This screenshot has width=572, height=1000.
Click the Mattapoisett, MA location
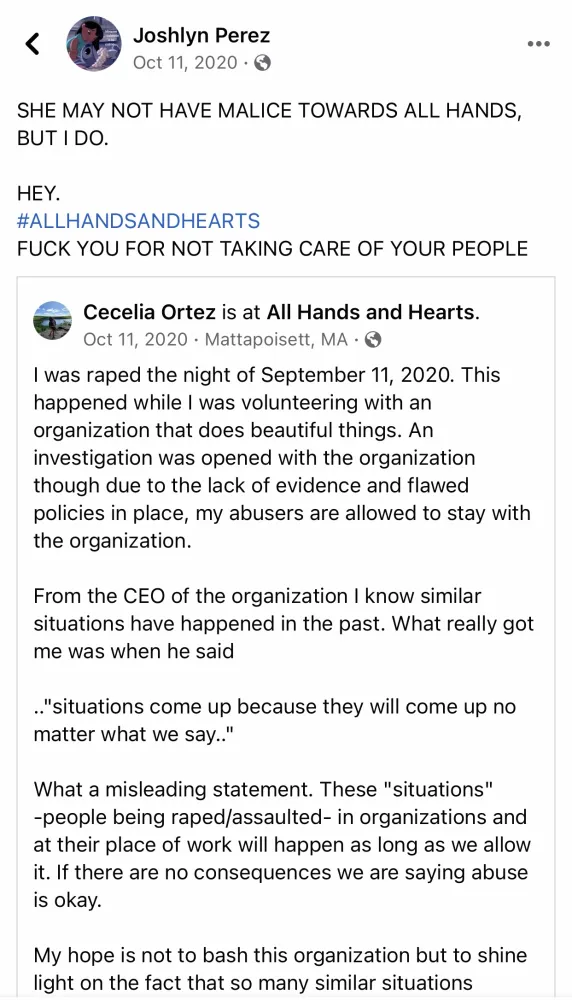(x=276, y=339)
